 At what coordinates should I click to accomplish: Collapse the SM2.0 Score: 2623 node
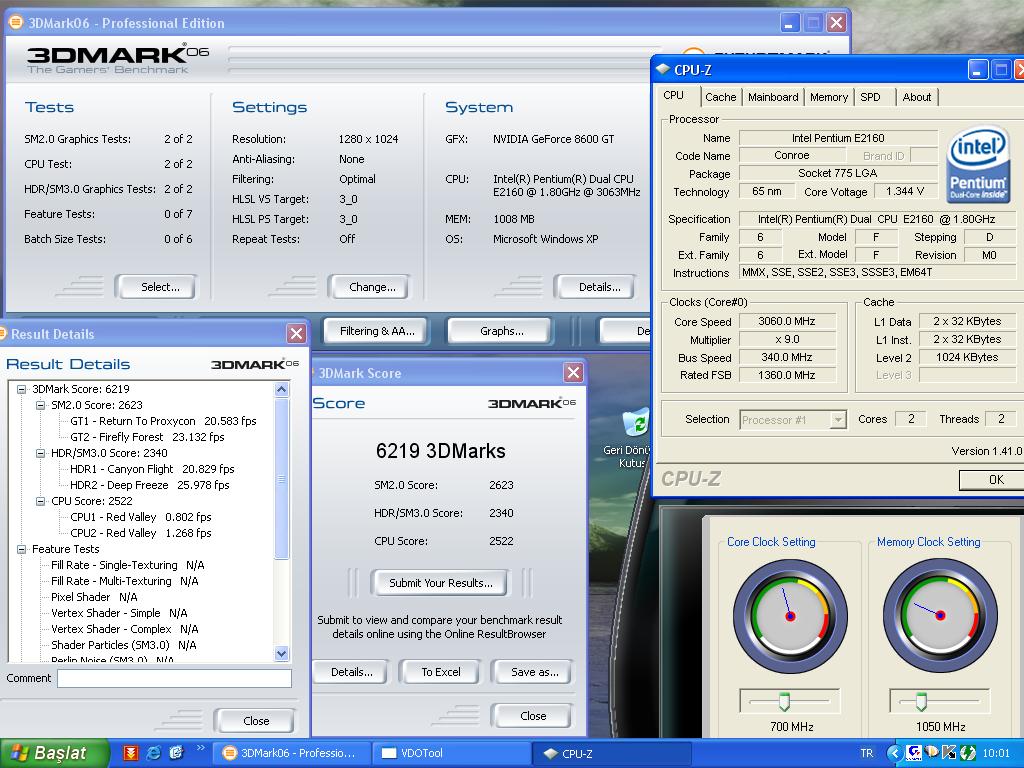(x=40, y=405)
